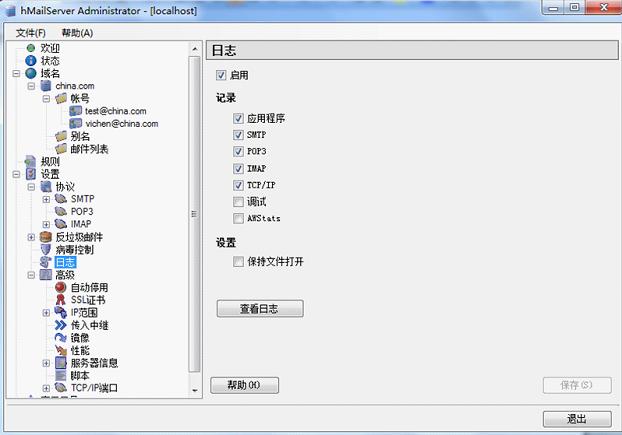The width and height of the screenshot is (622, 435).
Task: Click the 退出 exit button
Action: tap(577, 419)
